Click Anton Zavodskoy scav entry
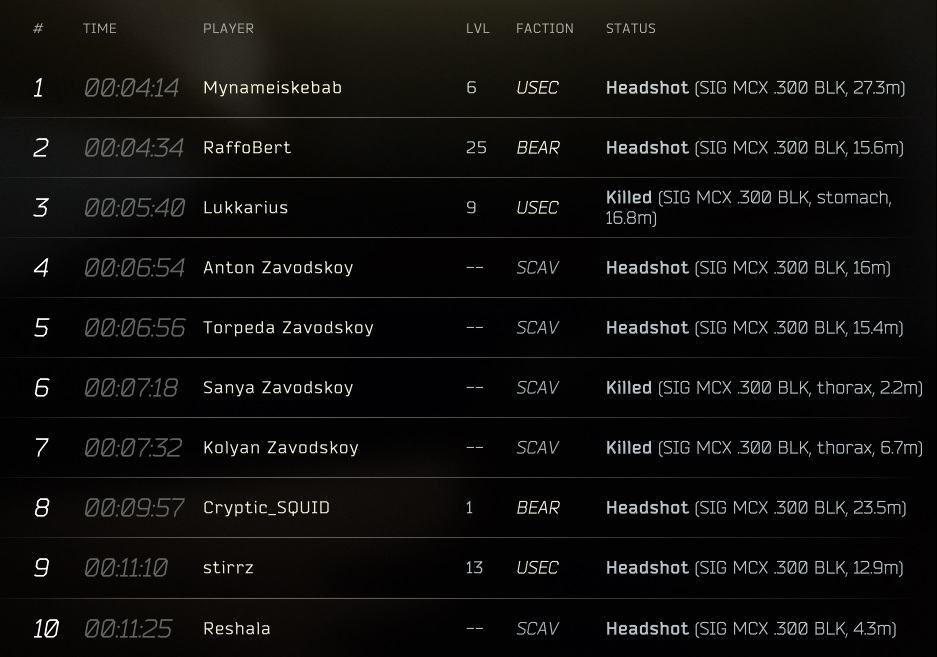Viewport: 937px width, 657px height. coord(468,267)
